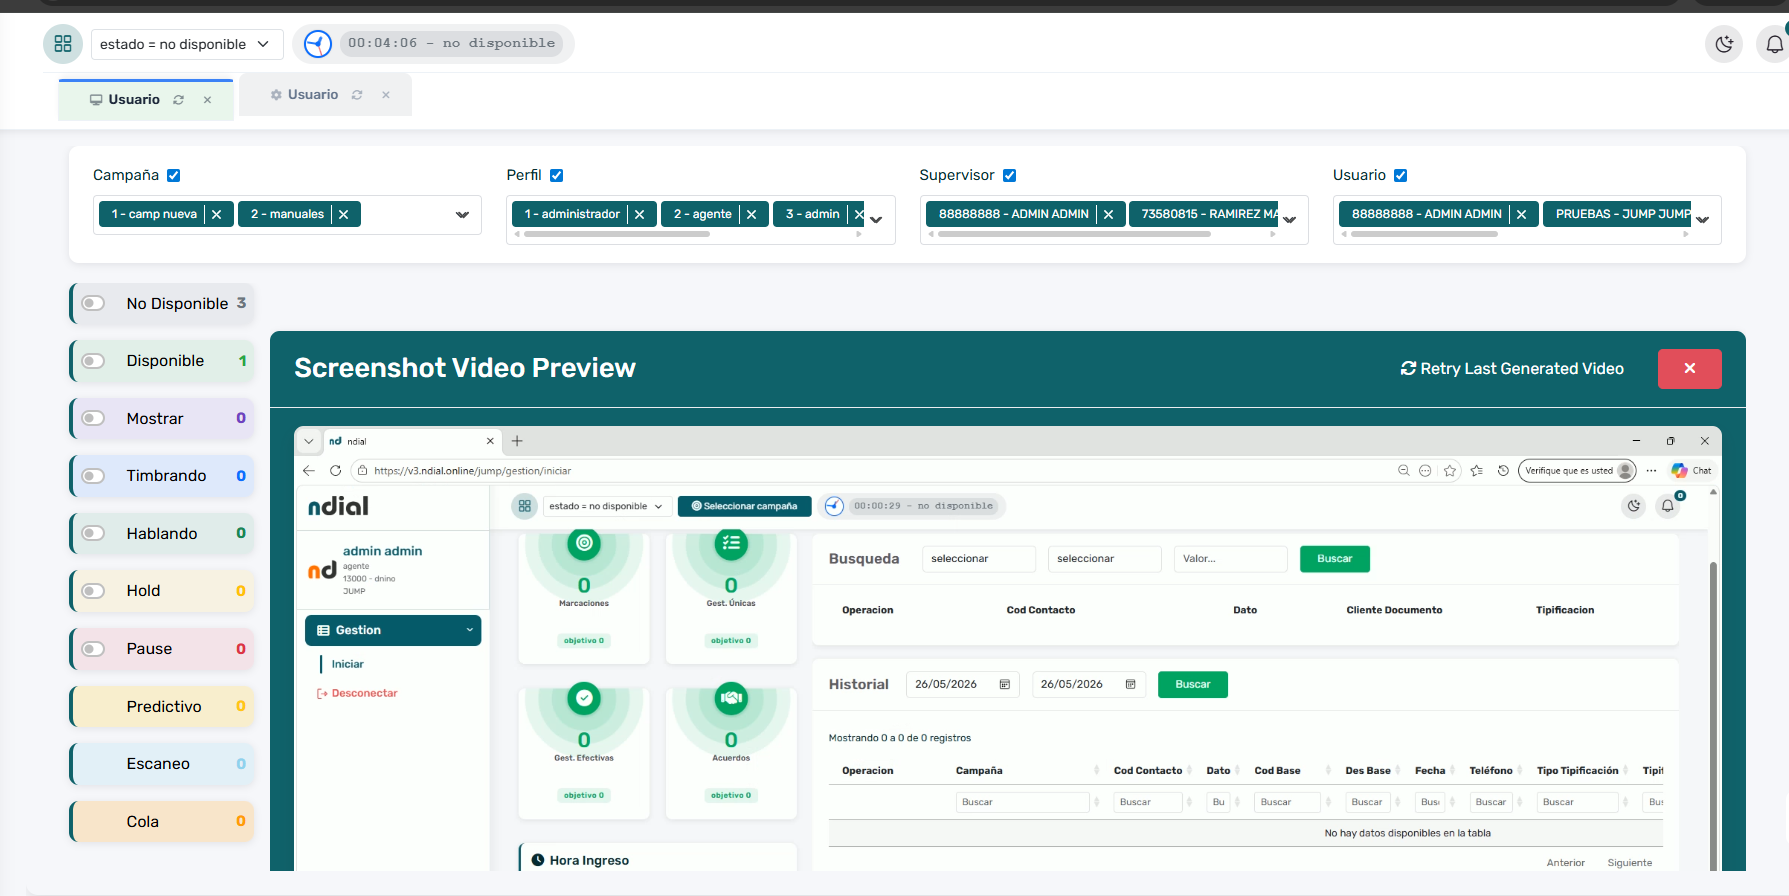This screenshot has height=896, width=1789.
Task: Click the Busqueda Buscar button
Action: (1335, 559)
